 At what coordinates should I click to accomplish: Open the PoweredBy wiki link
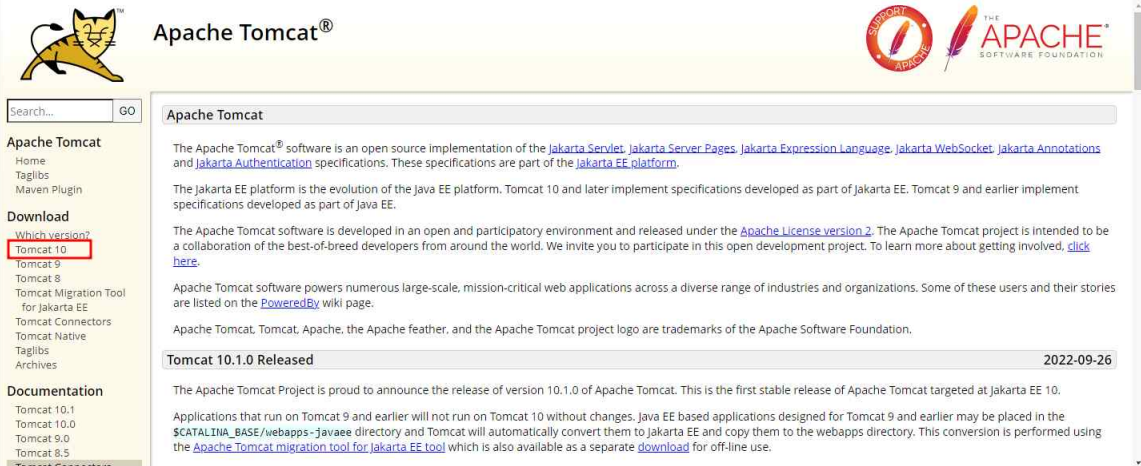click(289, 303)
